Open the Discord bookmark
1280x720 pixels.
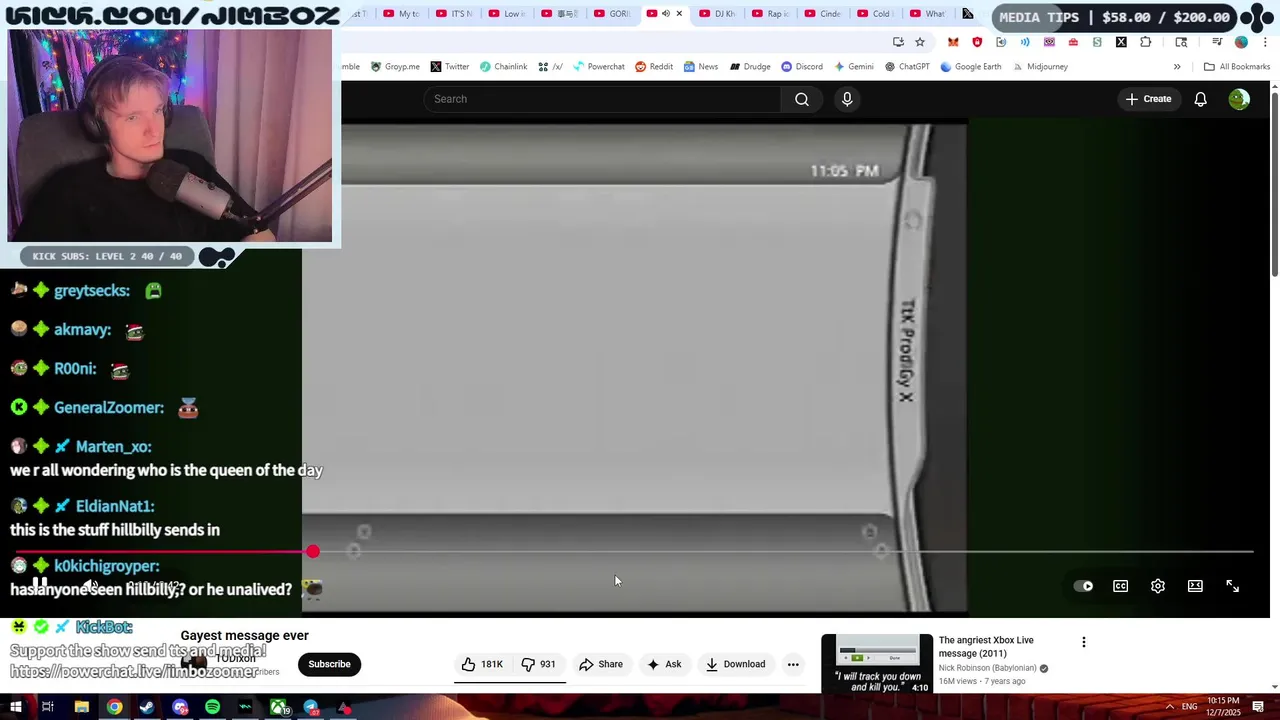pyautogui.click(x=801, y=67)
